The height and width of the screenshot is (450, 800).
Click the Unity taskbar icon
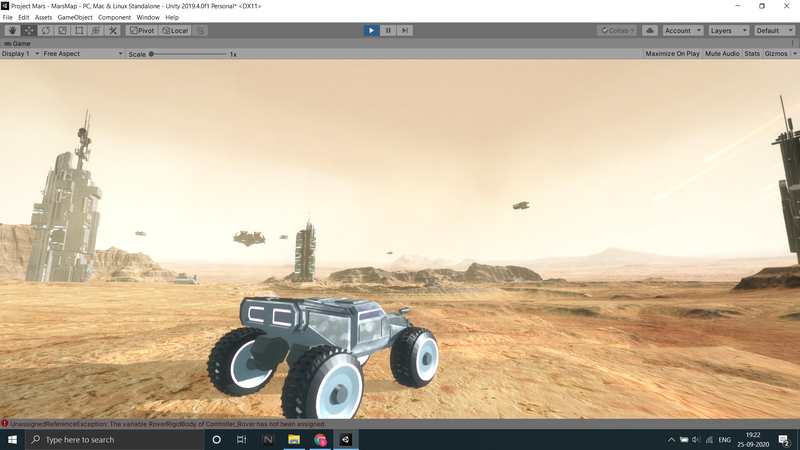[x=346, y=440]
